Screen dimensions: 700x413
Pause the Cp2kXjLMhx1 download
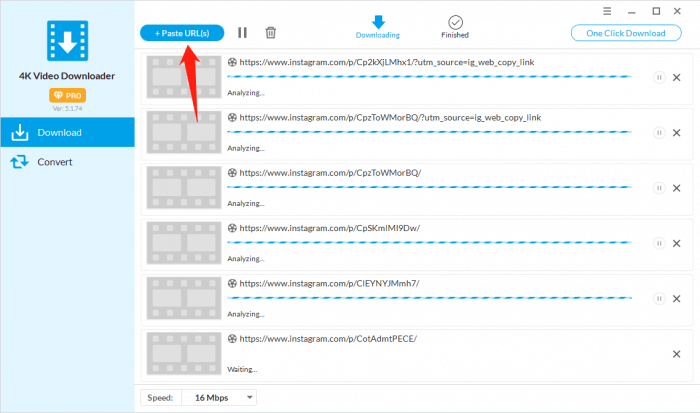[x=658, y=77]
